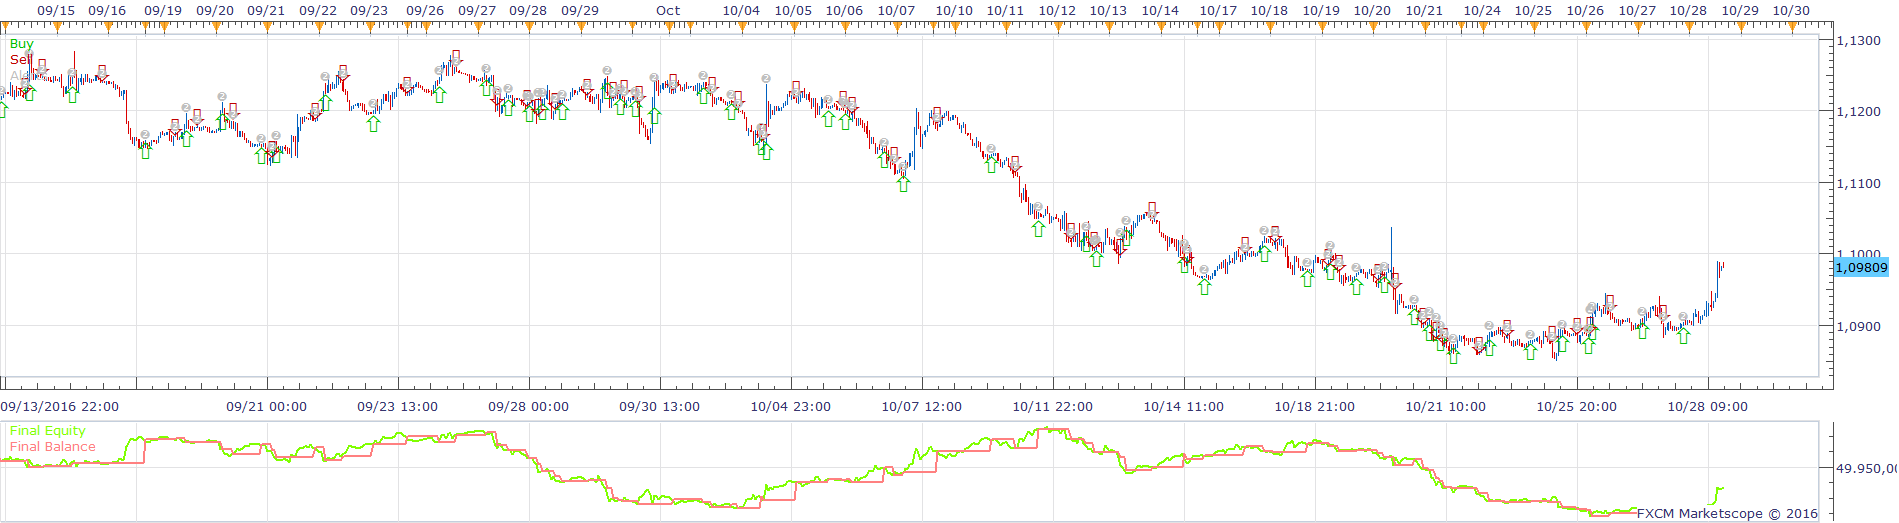Click the 1,0900 price axis label
1899x523 pixels.
point(1859,326)
